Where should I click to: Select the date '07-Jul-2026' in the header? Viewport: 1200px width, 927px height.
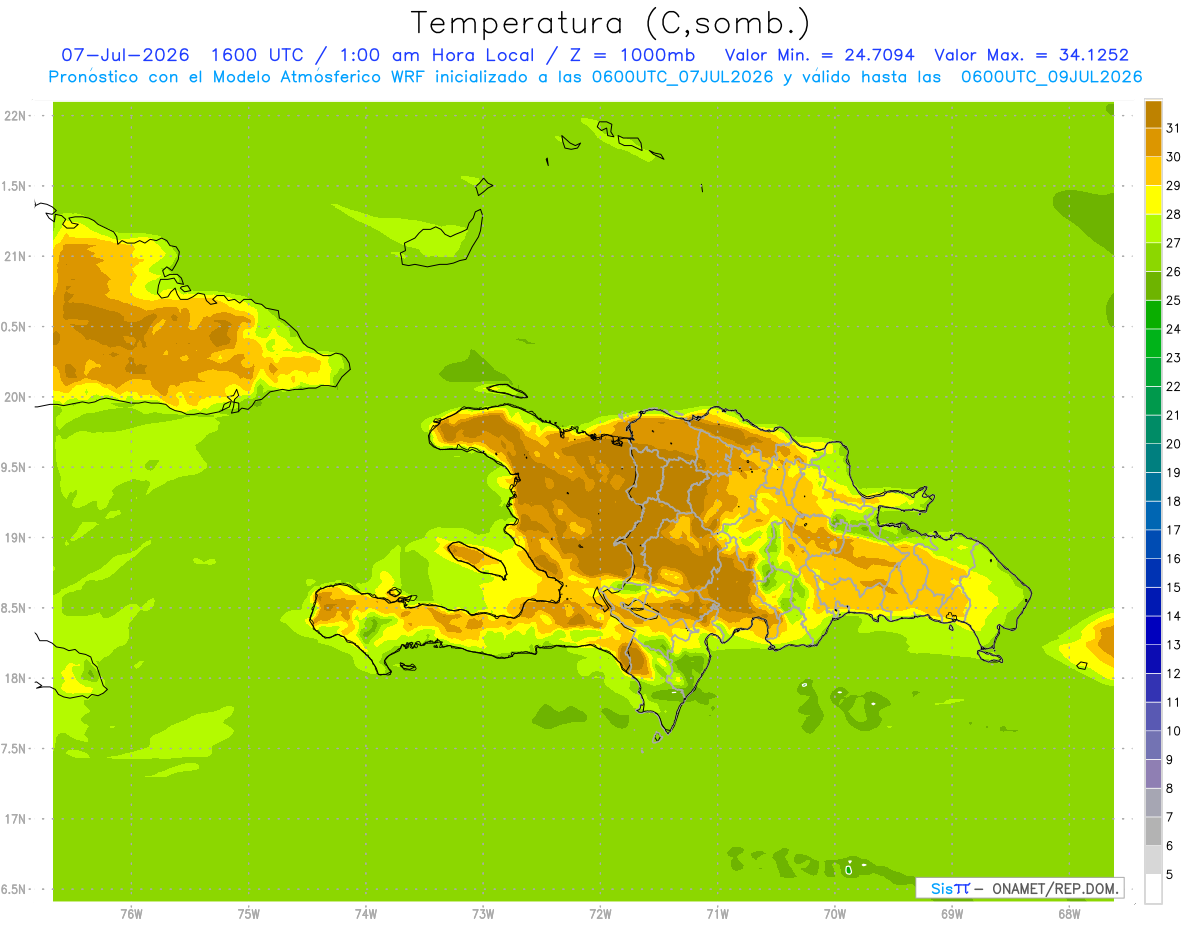pos(126,55)
